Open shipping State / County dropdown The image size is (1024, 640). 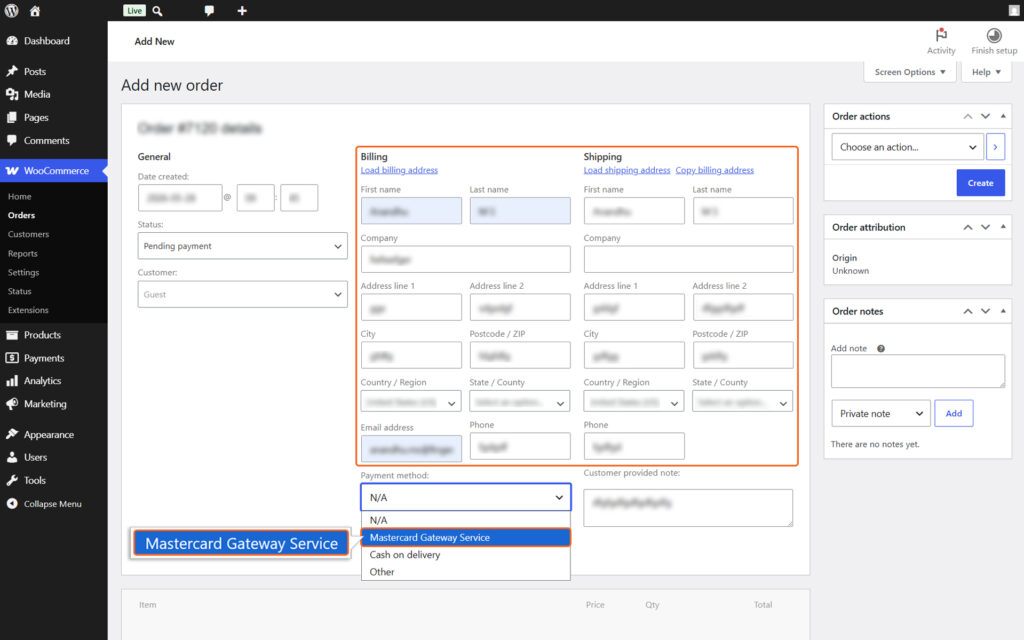(x=743, y=402)
